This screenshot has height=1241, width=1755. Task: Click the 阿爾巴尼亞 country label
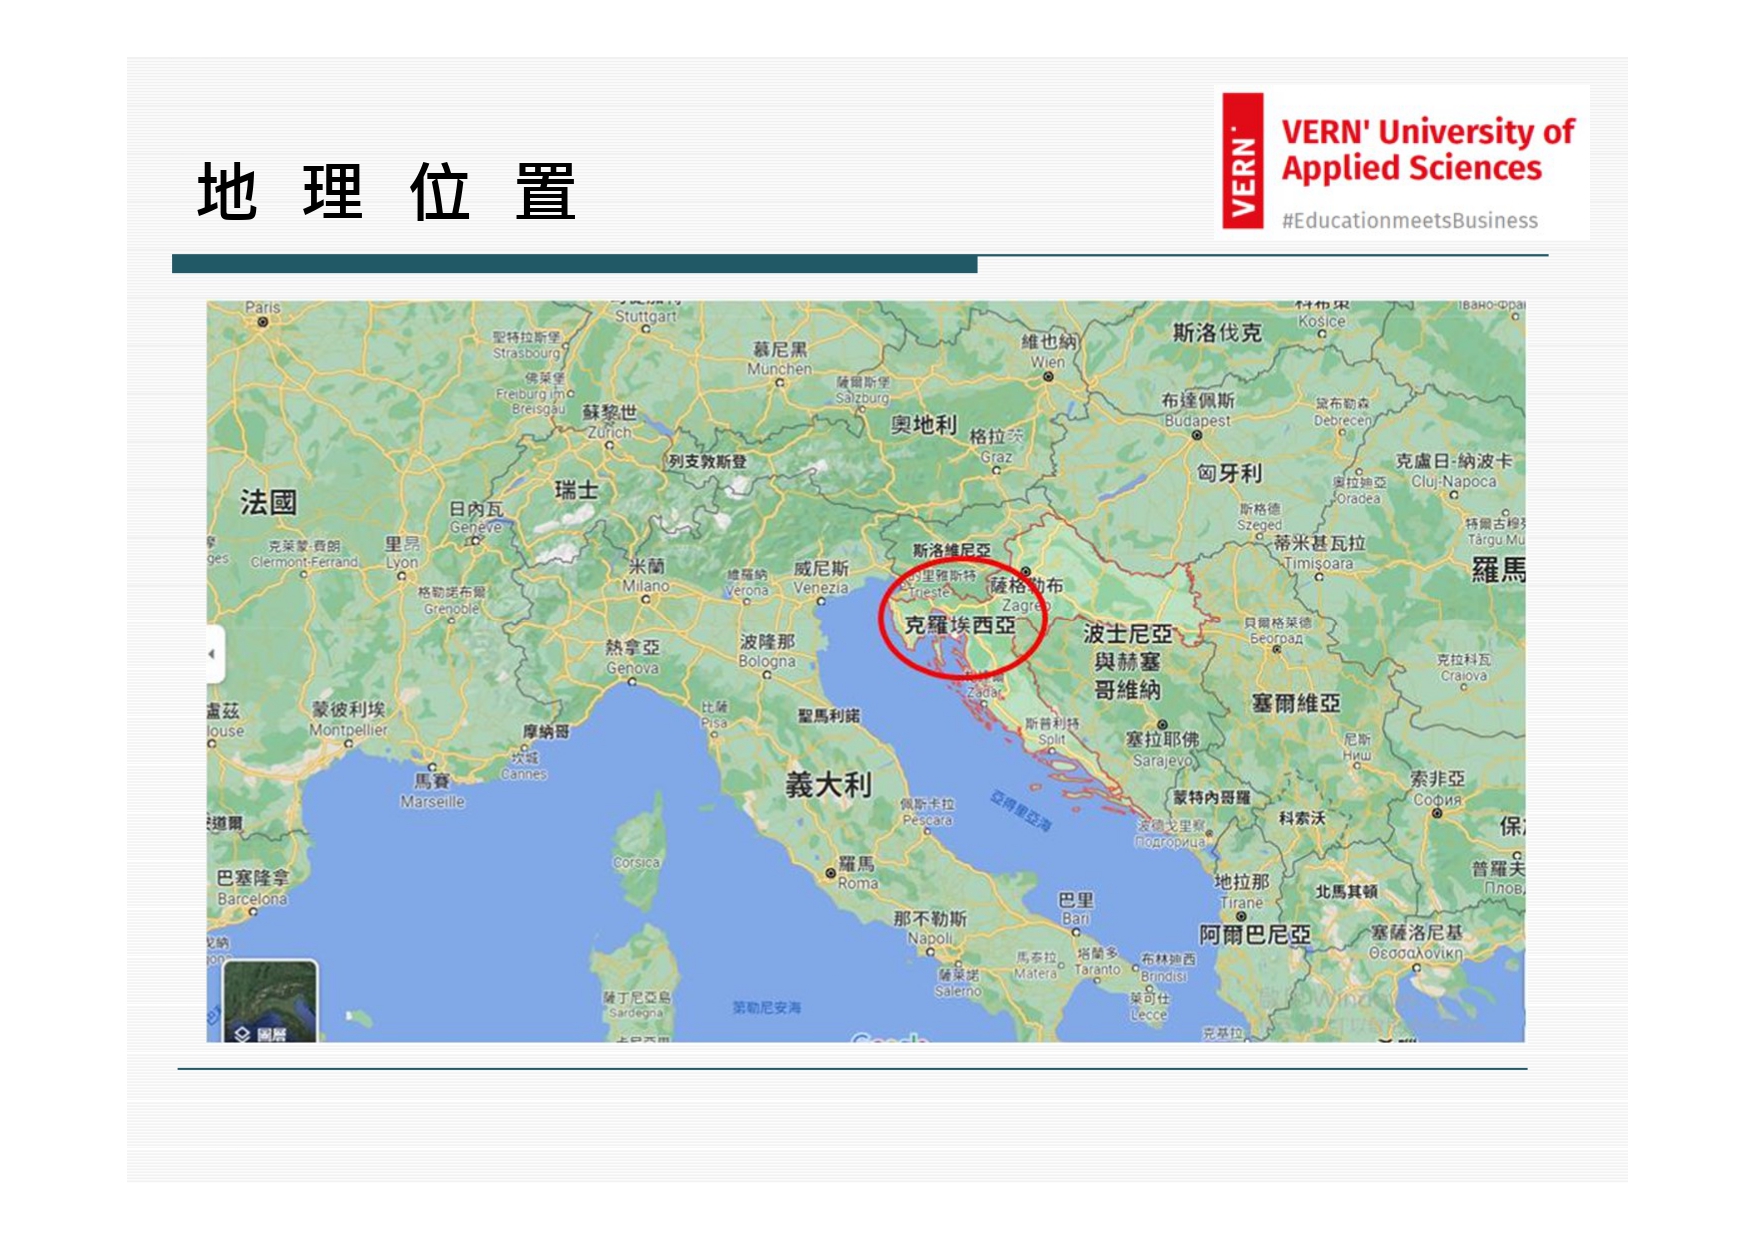1254,935
